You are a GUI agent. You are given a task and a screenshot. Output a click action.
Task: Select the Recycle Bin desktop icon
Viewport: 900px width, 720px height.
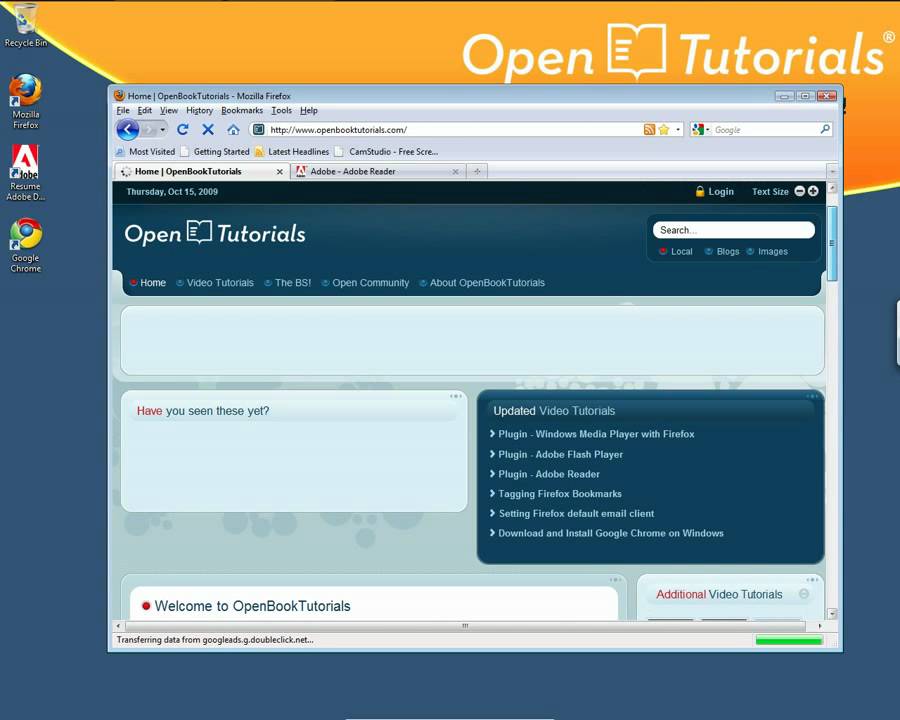tap(25, 25)
